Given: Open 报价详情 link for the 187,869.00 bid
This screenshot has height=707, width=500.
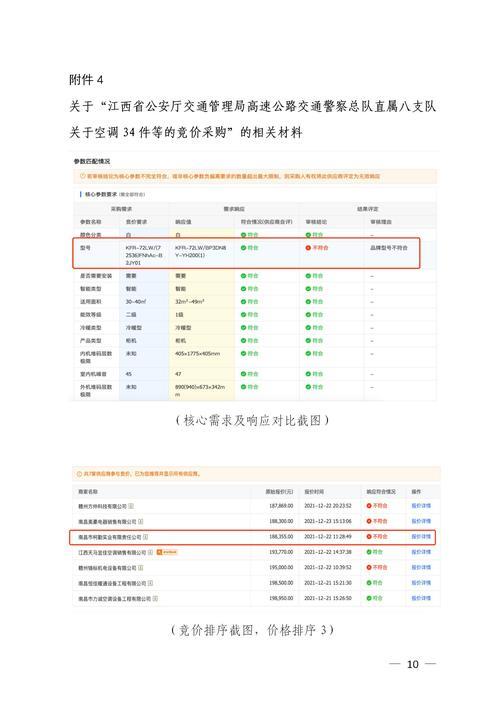Looking at the screenshot, I should [x=421, y=506].
